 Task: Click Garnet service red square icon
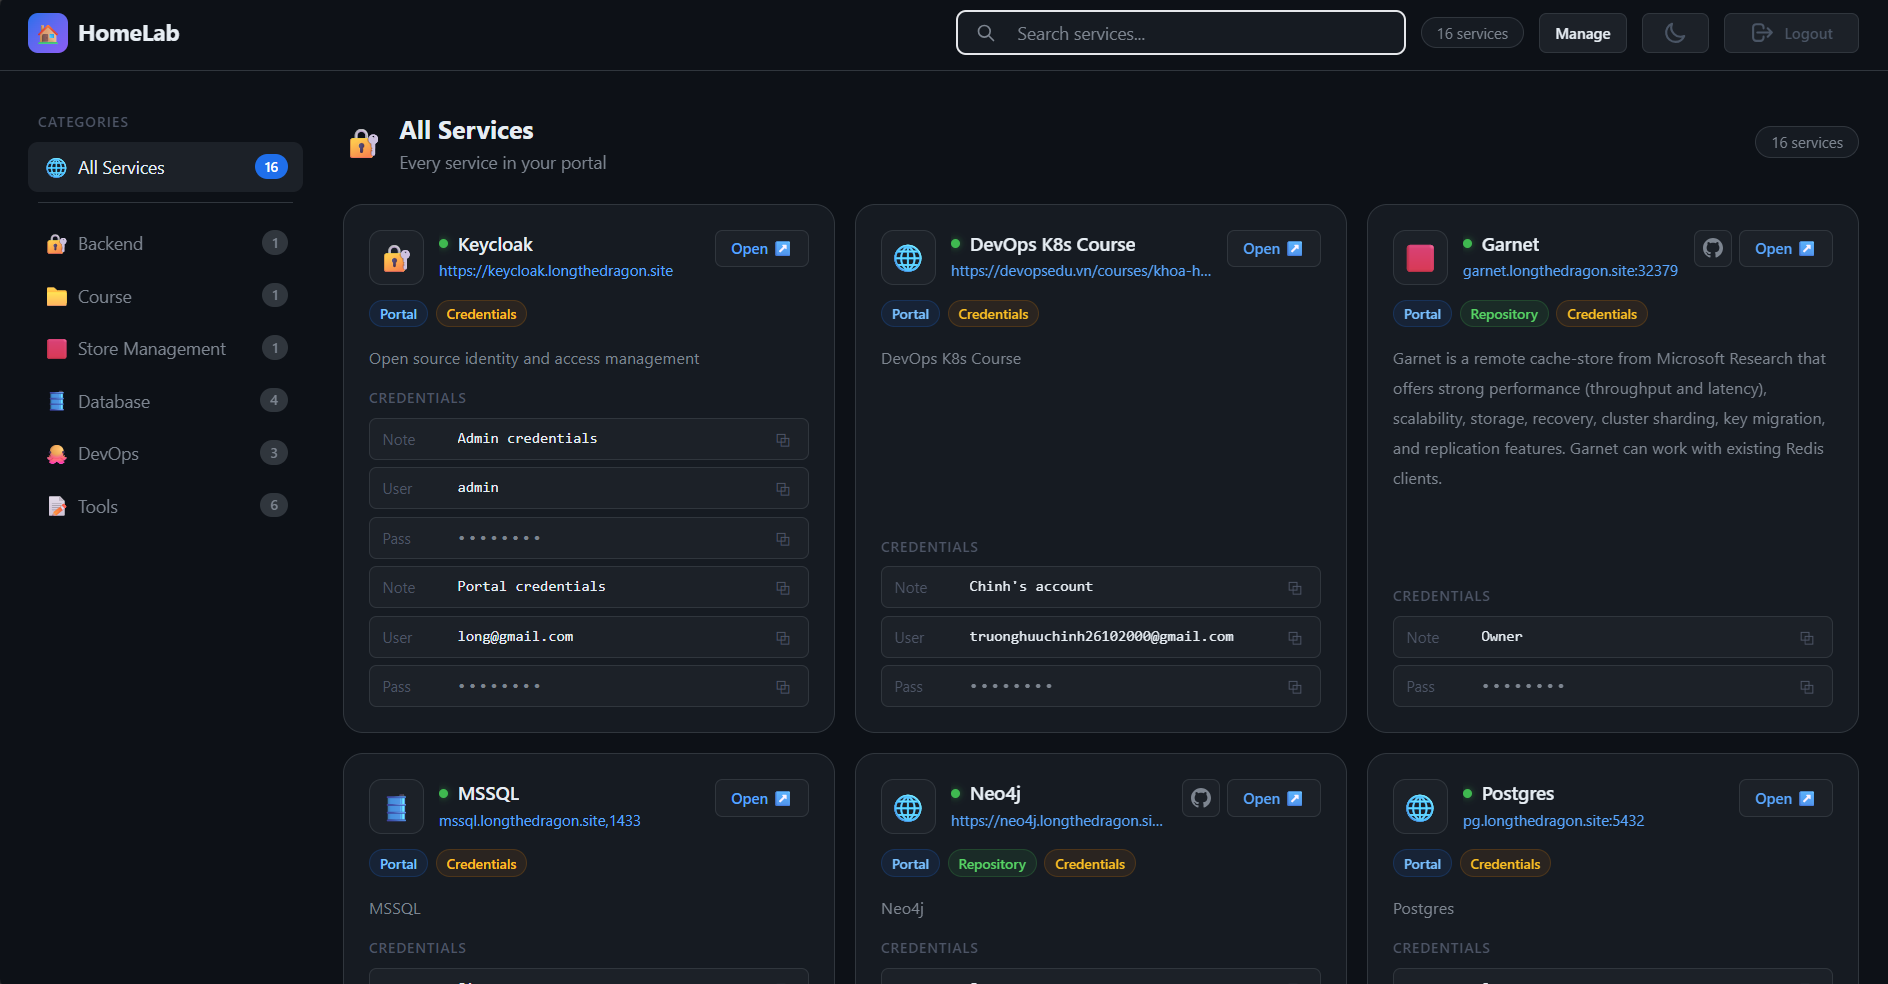point(1420,258)
